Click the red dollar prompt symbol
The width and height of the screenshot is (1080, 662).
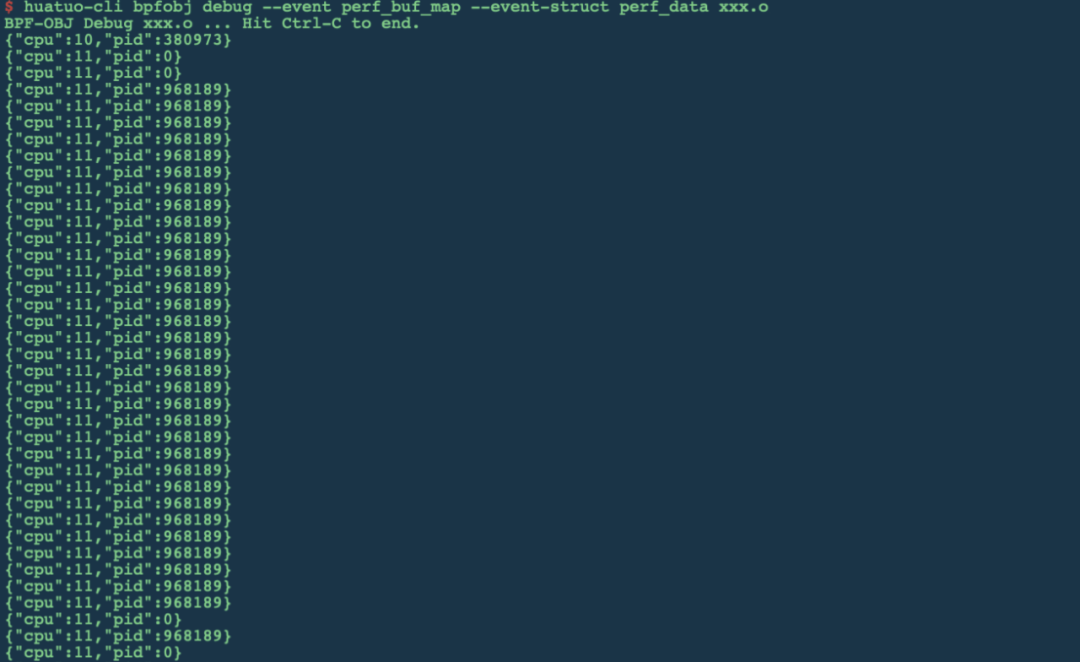(x=9, y=7)
